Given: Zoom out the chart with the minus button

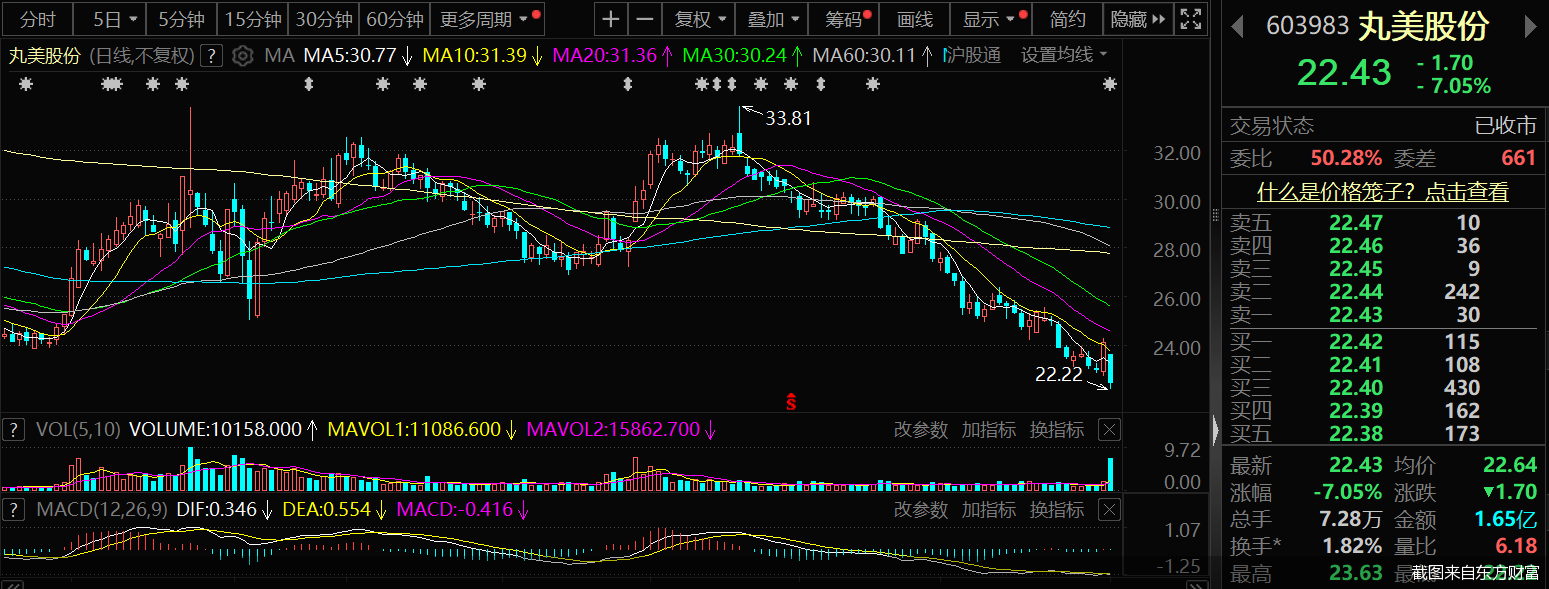Looking at the screenshot, I should click(x=645, y=19).
